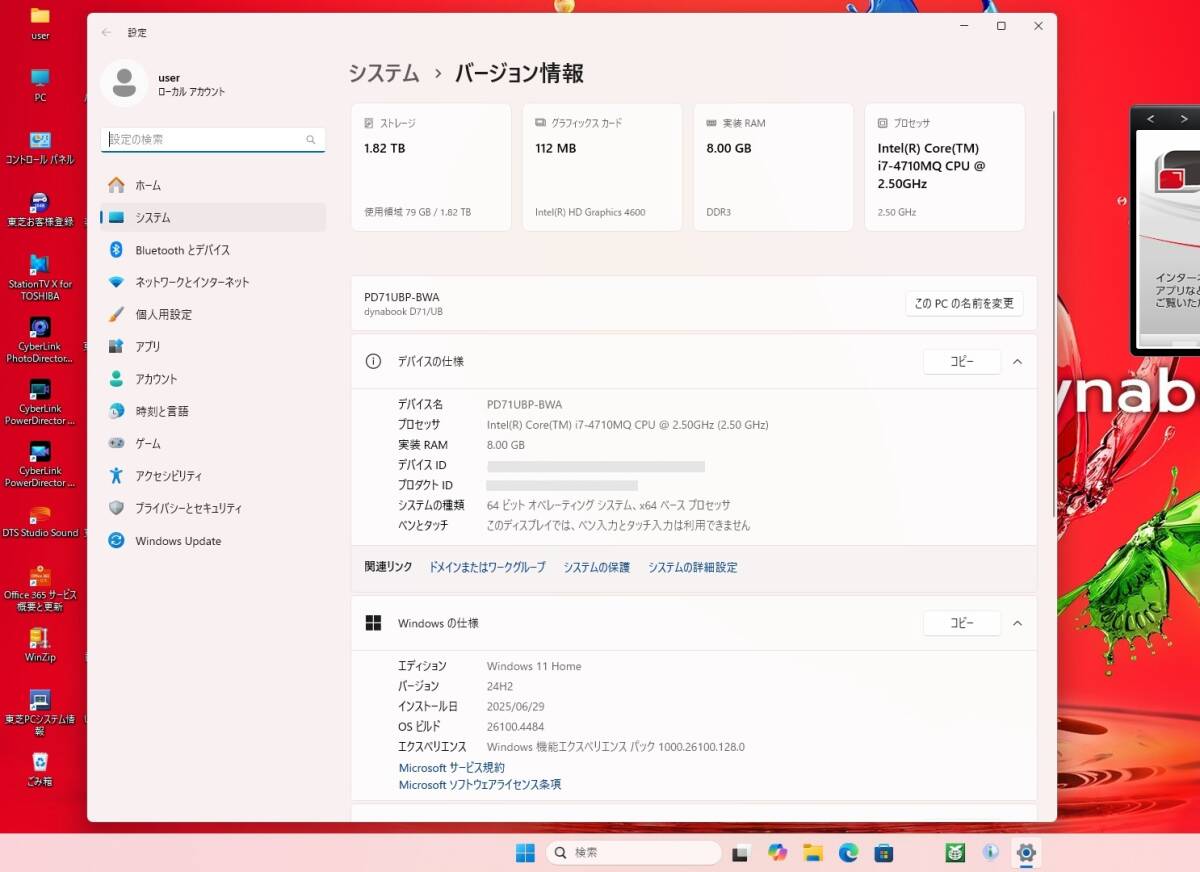Image resolution: width=1200 pixels, height=872 pixels.
Task: Open ドメインまたはワークグループ link
Action: [487, 567]
